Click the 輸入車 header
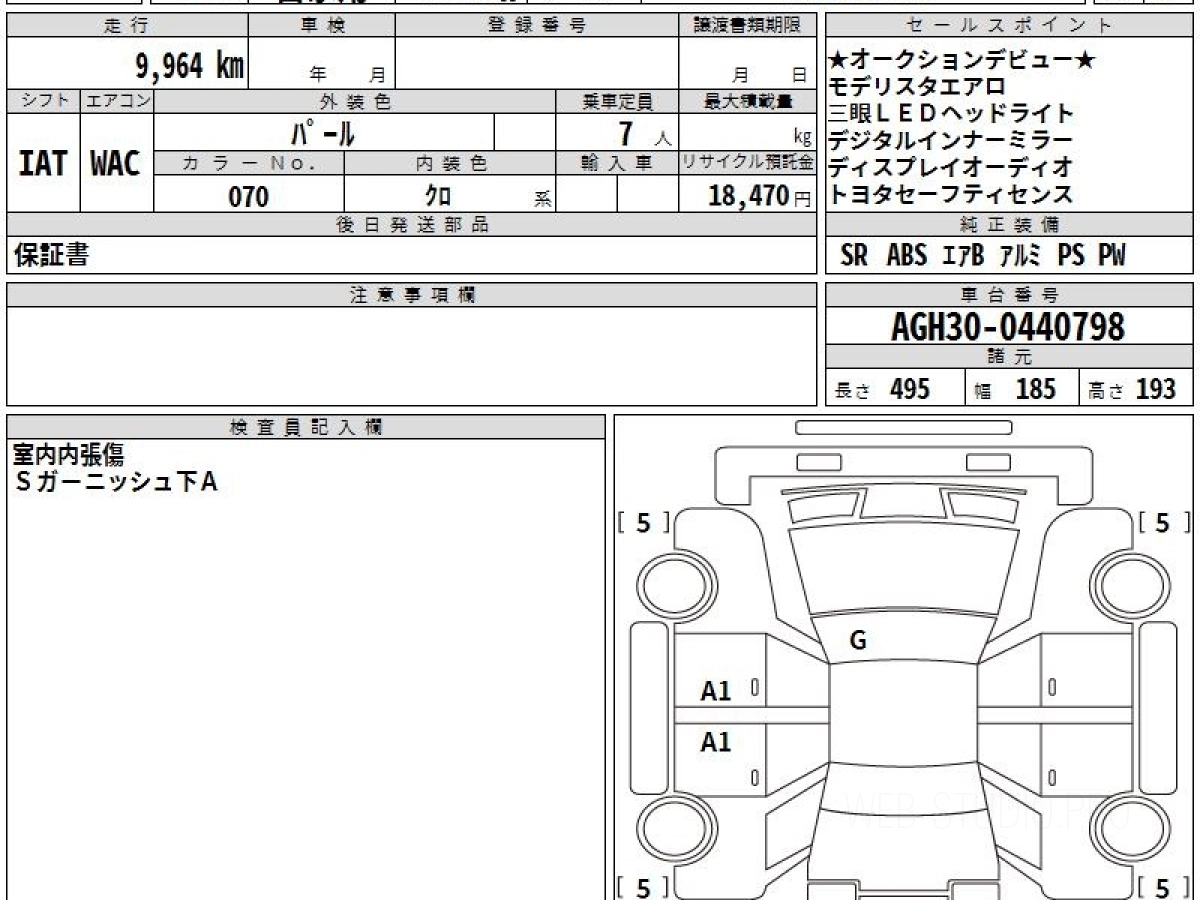 click(x=617, y=163)
